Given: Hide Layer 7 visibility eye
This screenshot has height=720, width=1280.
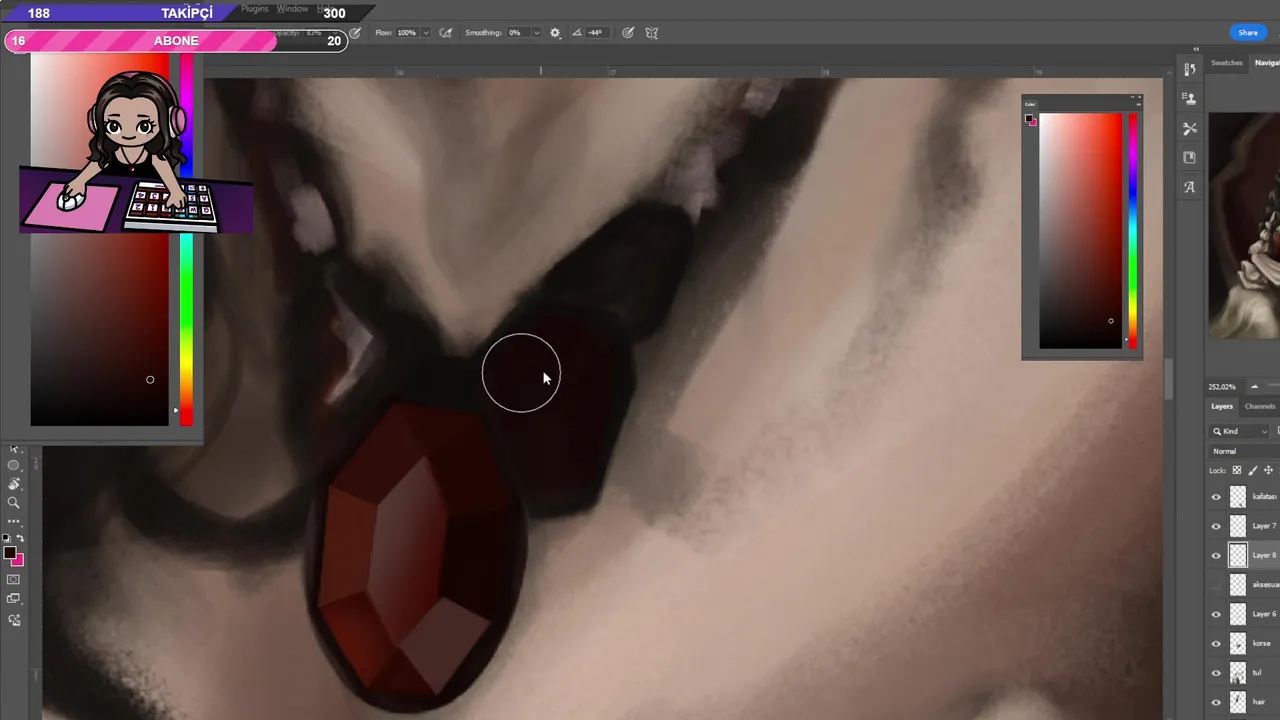Looking at the screenshot, I should pos(1216,526).
